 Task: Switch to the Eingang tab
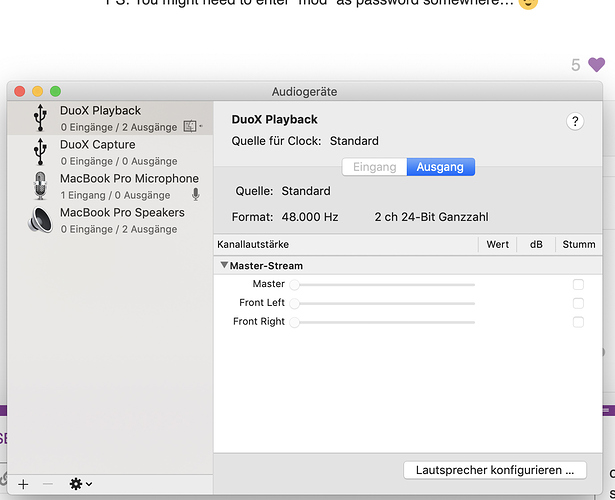click(375, 167)
